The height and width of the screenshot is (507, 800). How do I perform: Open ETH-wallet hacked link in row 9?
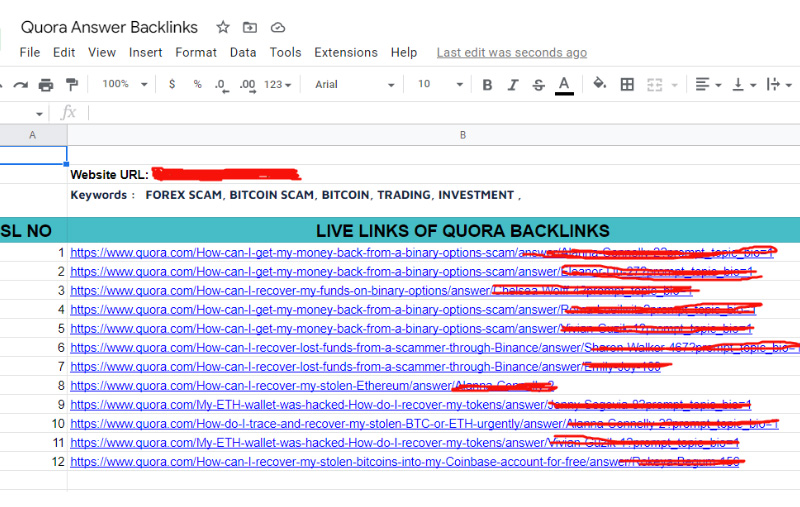coord(411,405)
